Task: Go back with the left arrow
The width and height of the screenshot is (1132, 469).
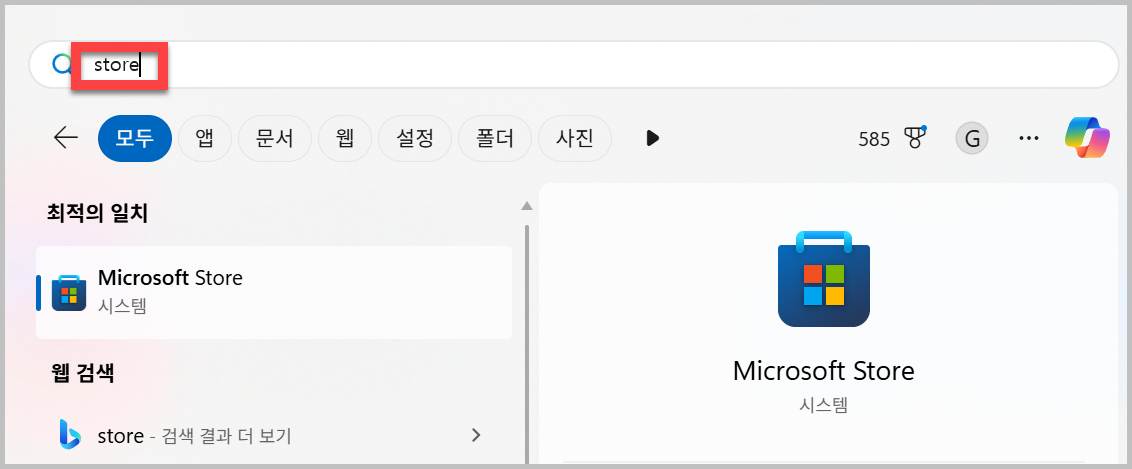Action: pyautogui.click(x=66, y=138)
